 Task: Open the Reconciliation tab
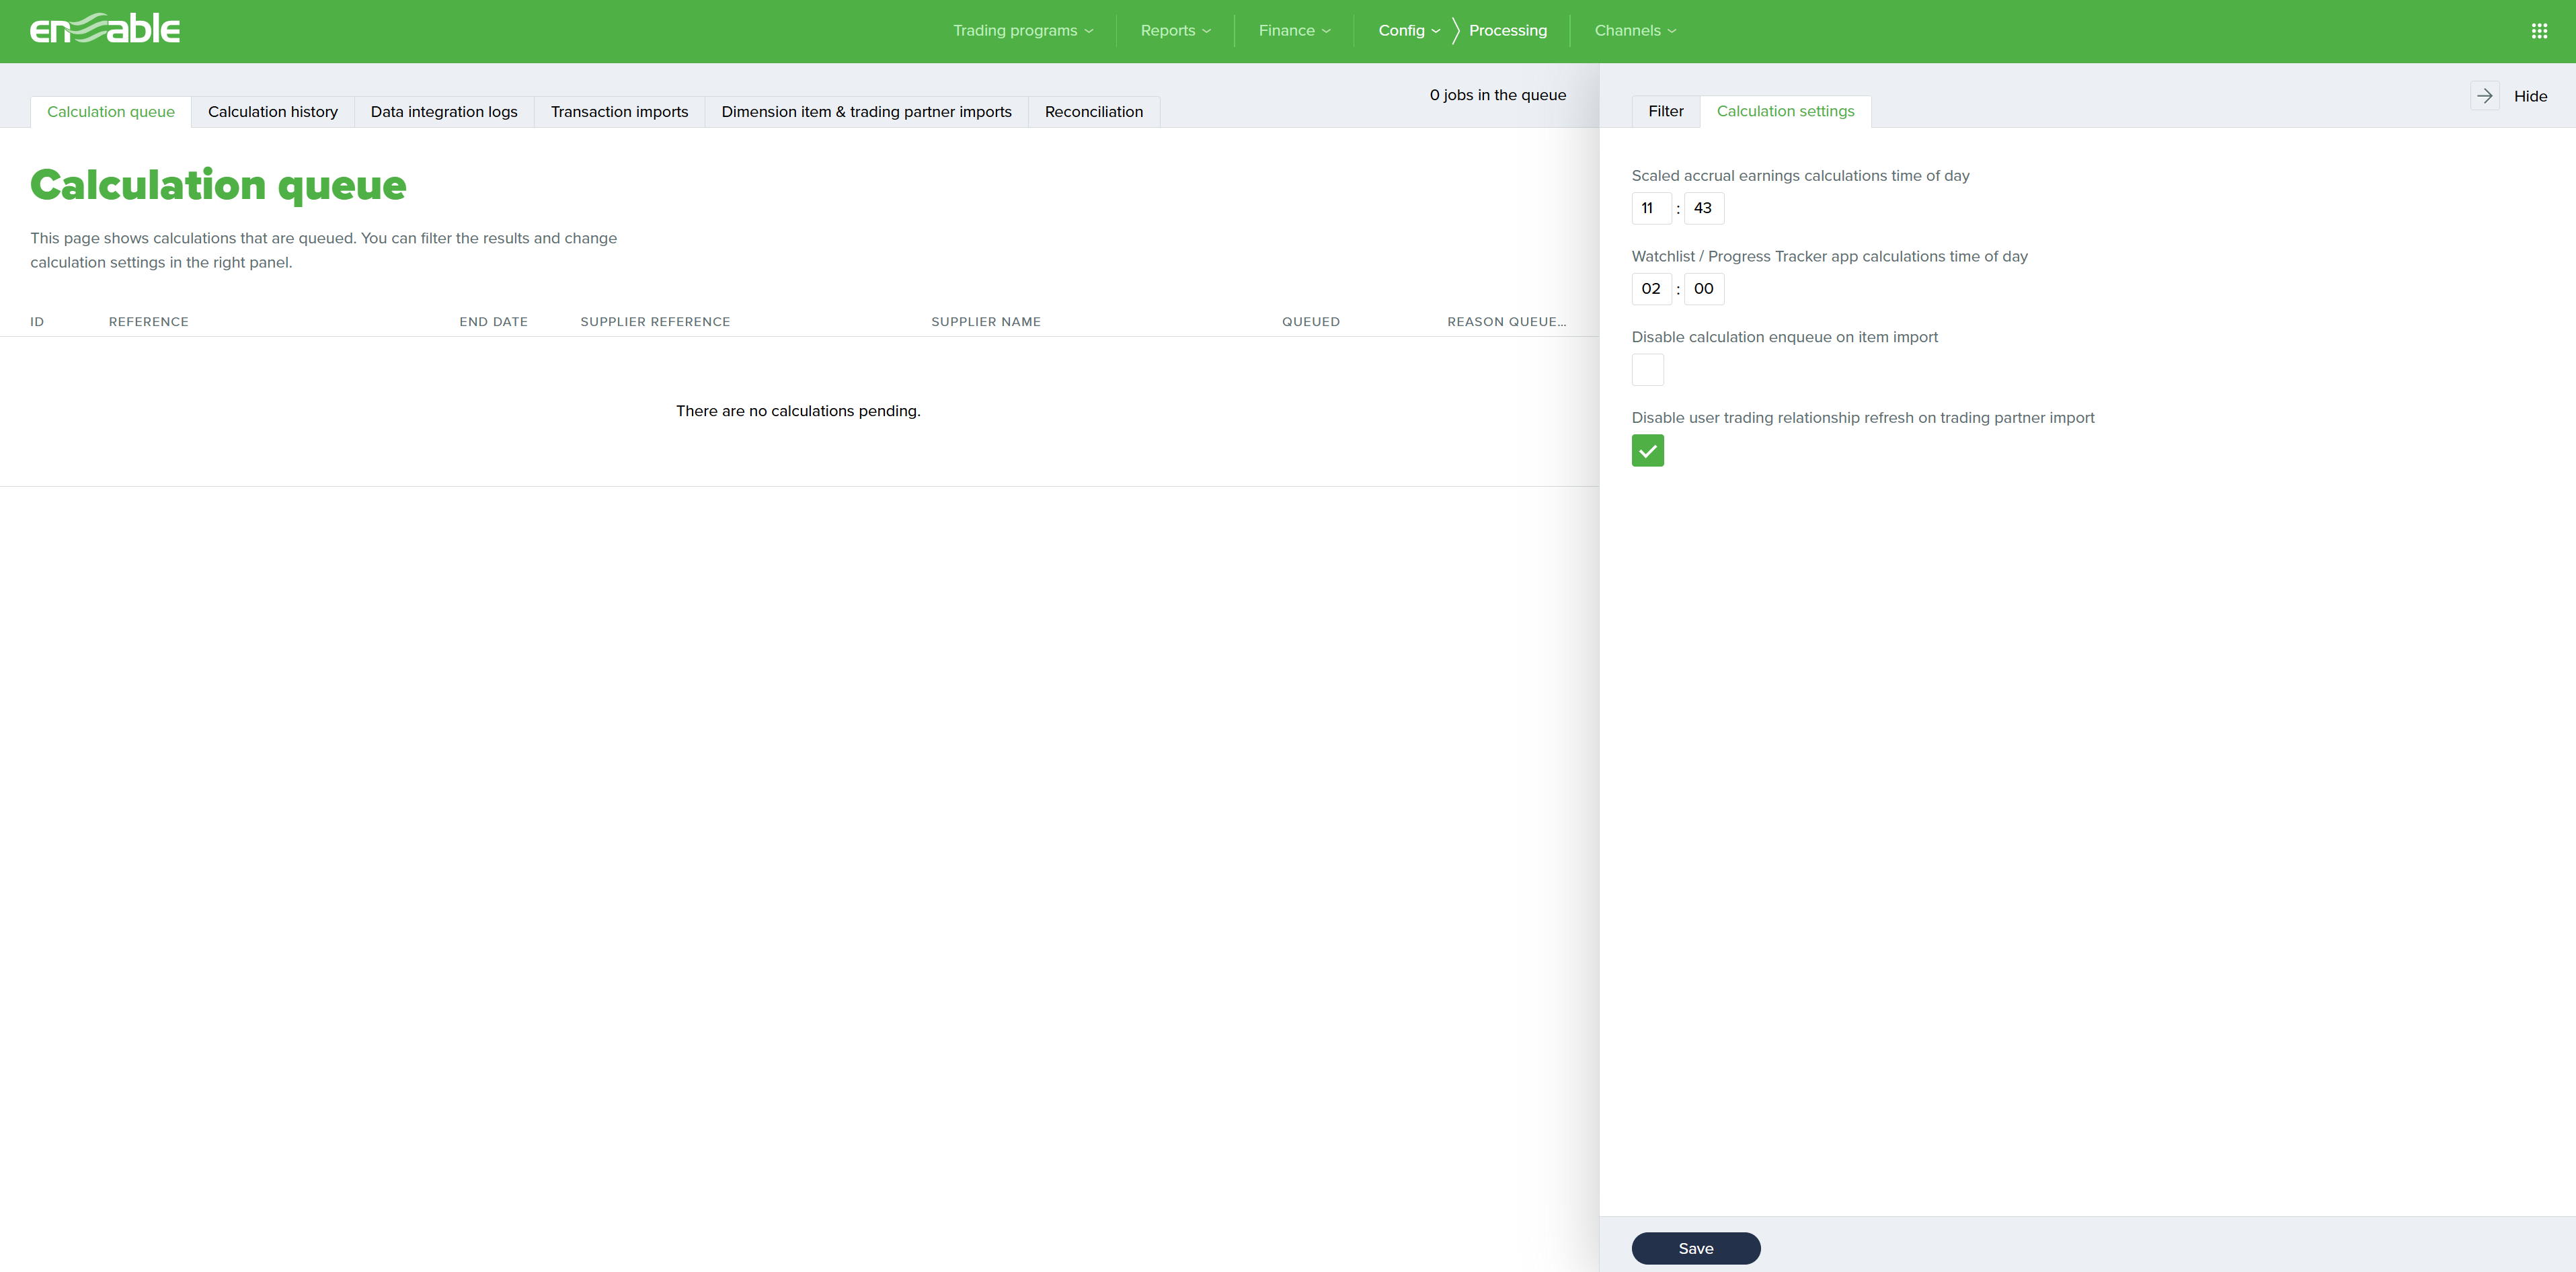pyautogui.click(x=1093, y=112)
